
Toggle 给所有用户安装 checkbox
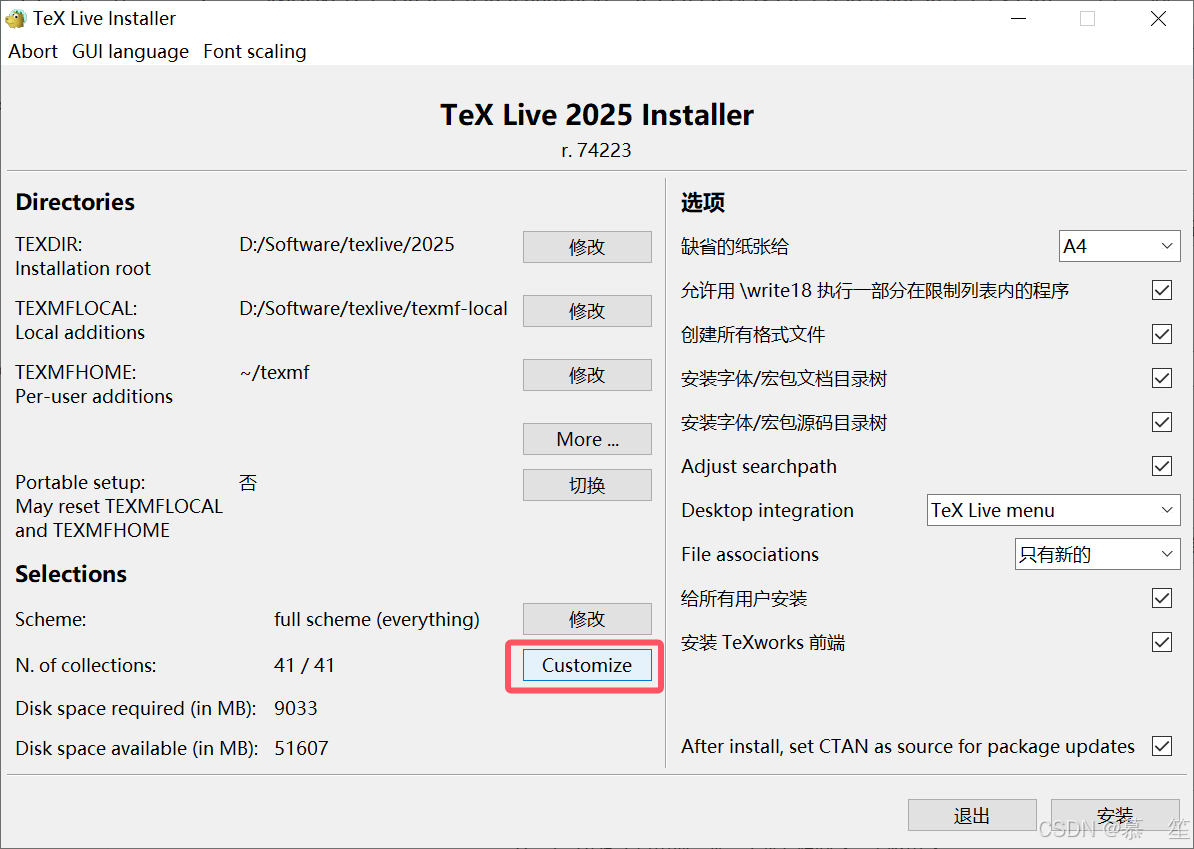[1161, 598]
